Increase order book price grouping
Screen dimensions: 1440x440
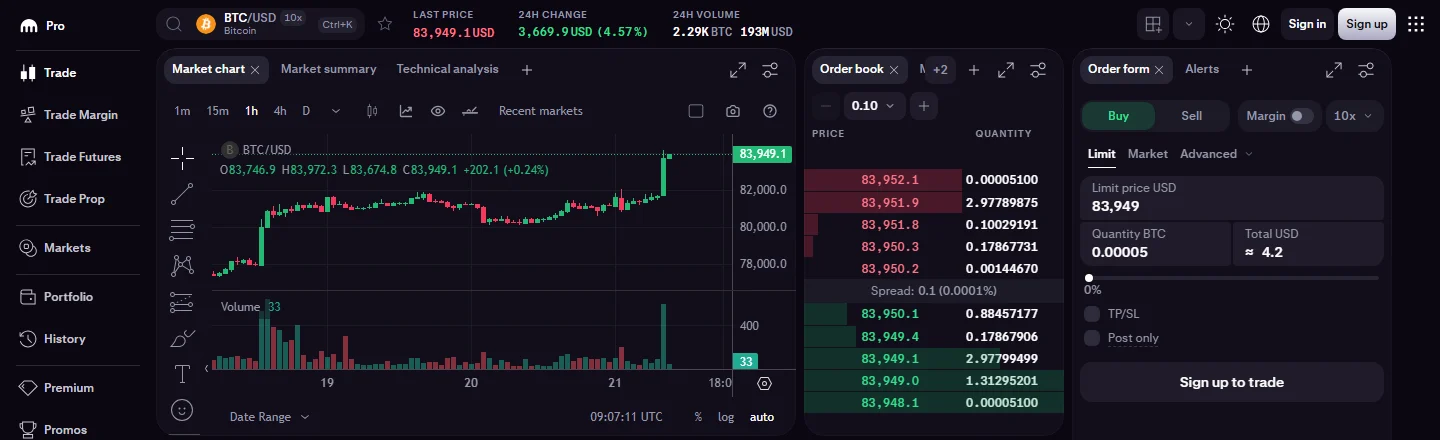point(924,105)
